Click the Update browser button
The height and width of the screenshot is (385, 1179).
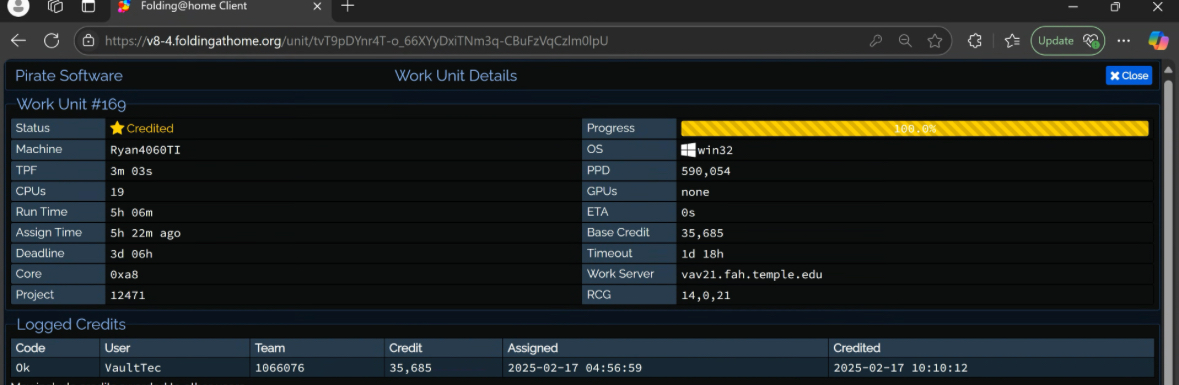click(x=1068, y=41)
